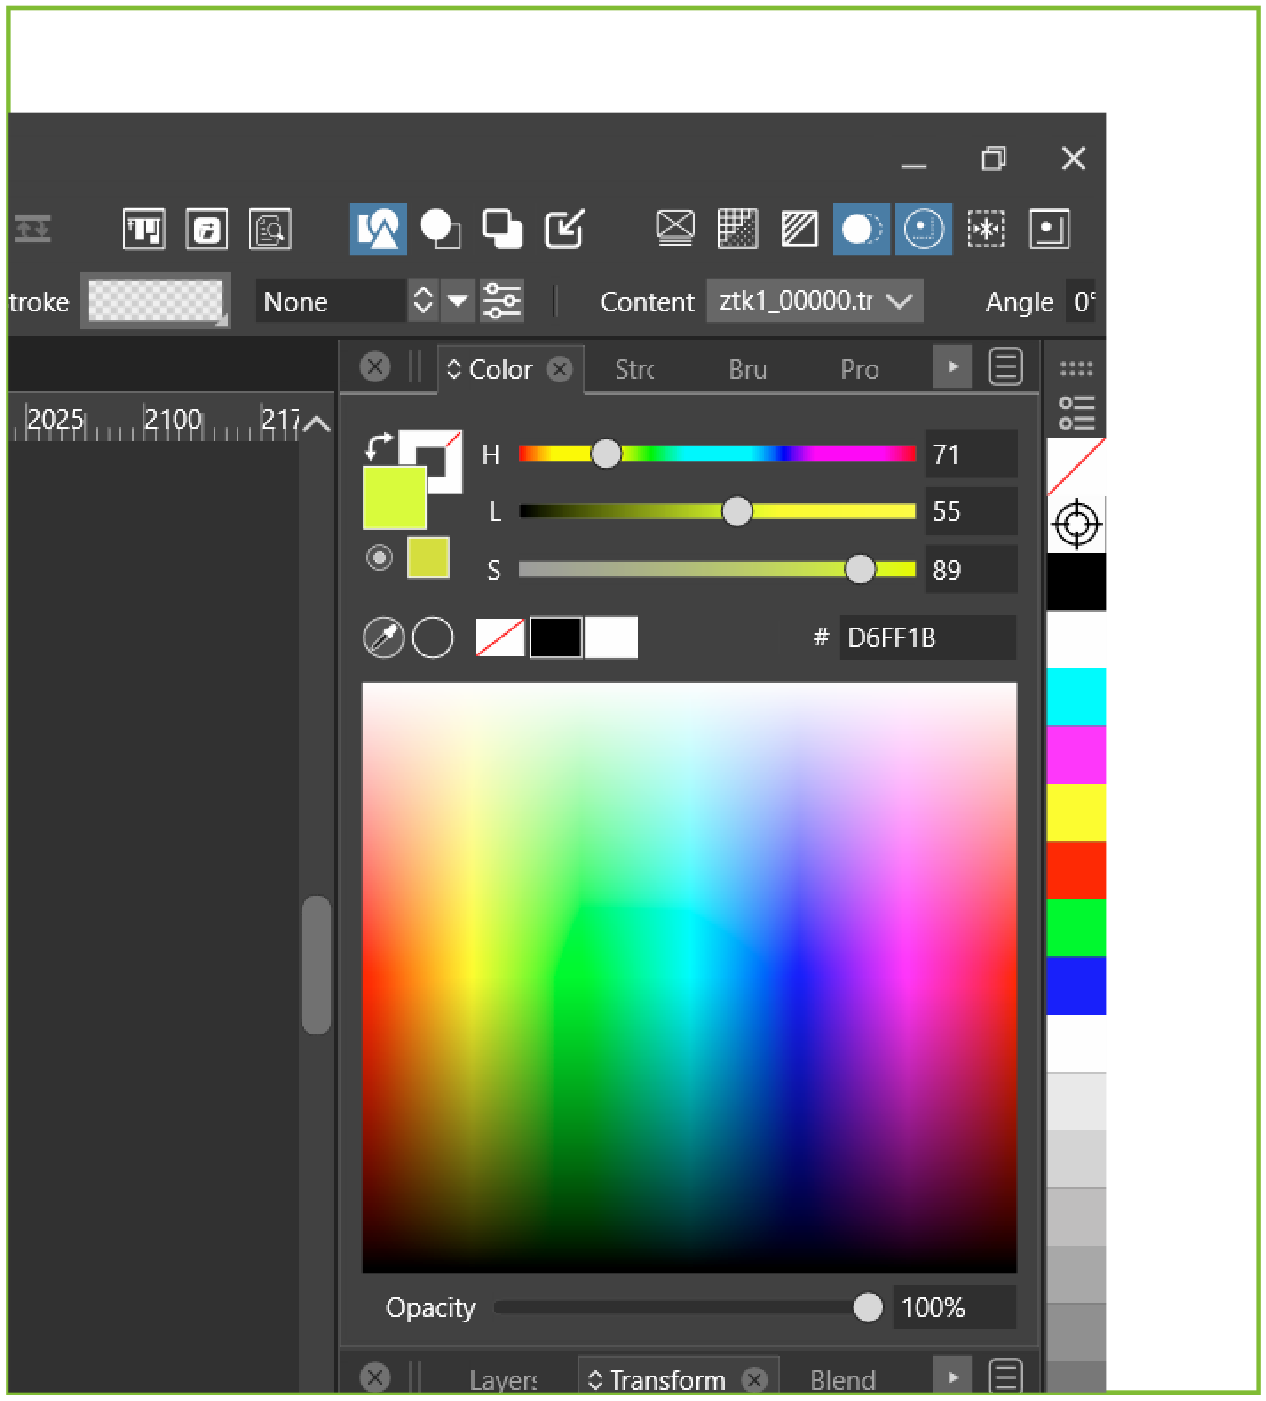
Task: Click the diagonal hatch pattern toolbar icon
Action: [799, 229]
